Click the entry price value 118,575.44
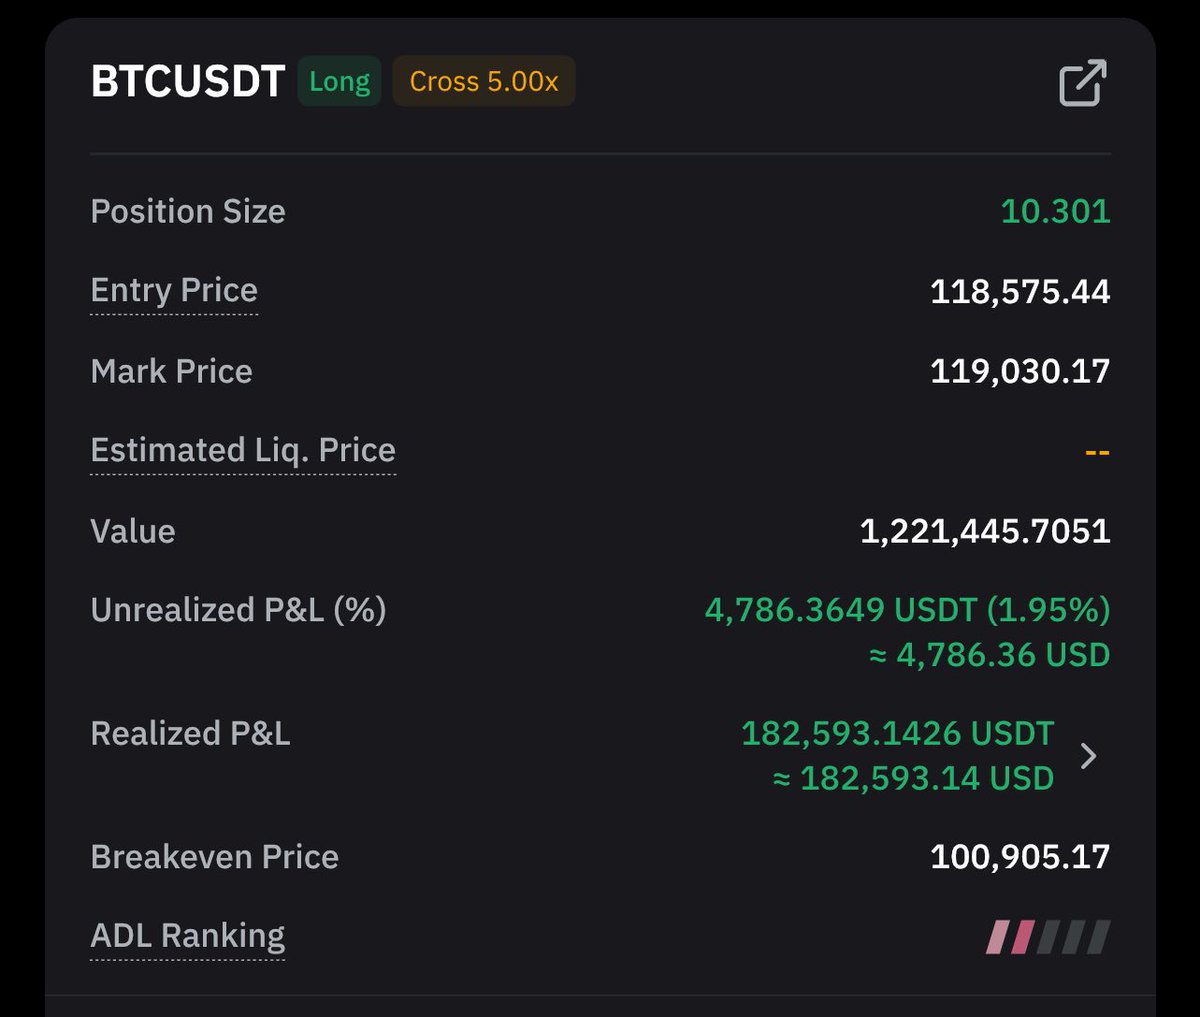This screenshot has width=1200, height=1017. [x=1020, y=291]
